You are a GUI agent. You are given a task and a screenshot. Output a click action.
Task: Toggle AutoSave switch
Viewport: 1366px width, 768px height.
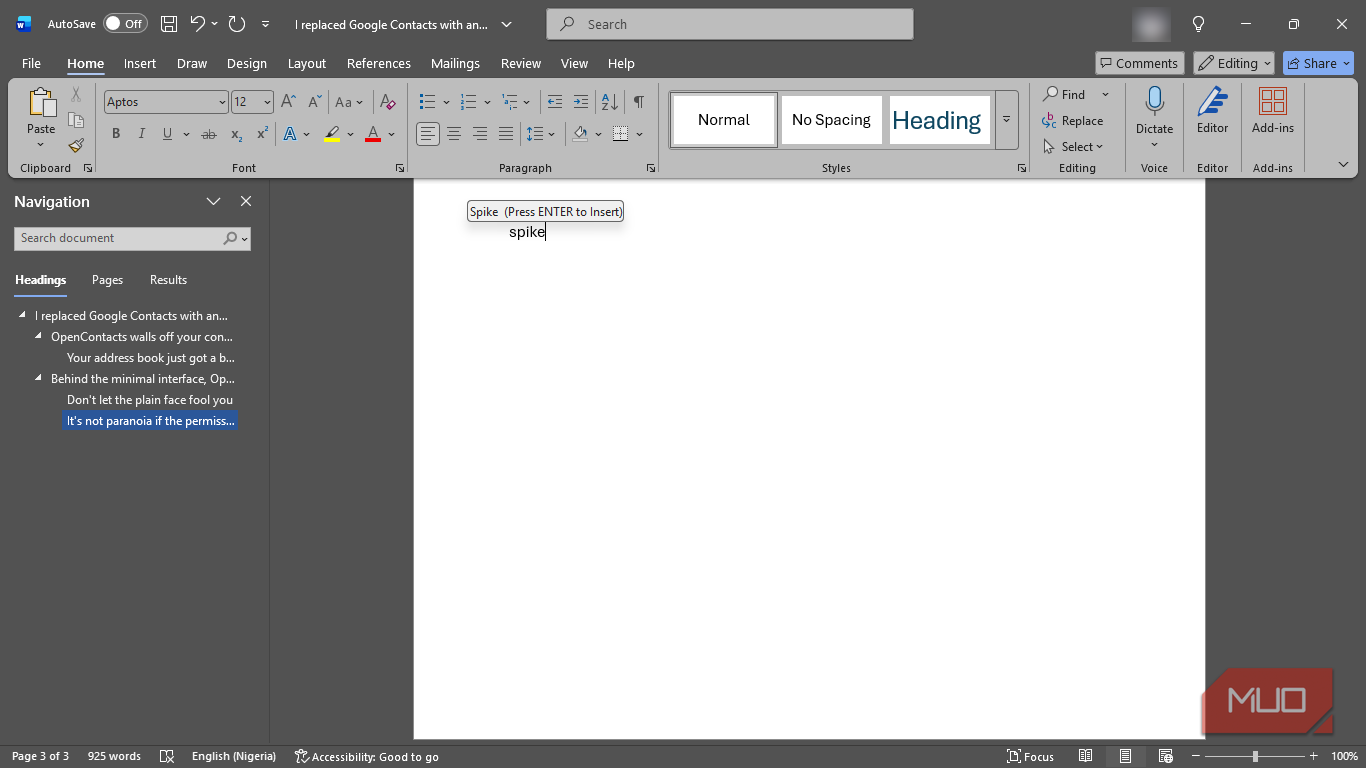pos(125,24)
